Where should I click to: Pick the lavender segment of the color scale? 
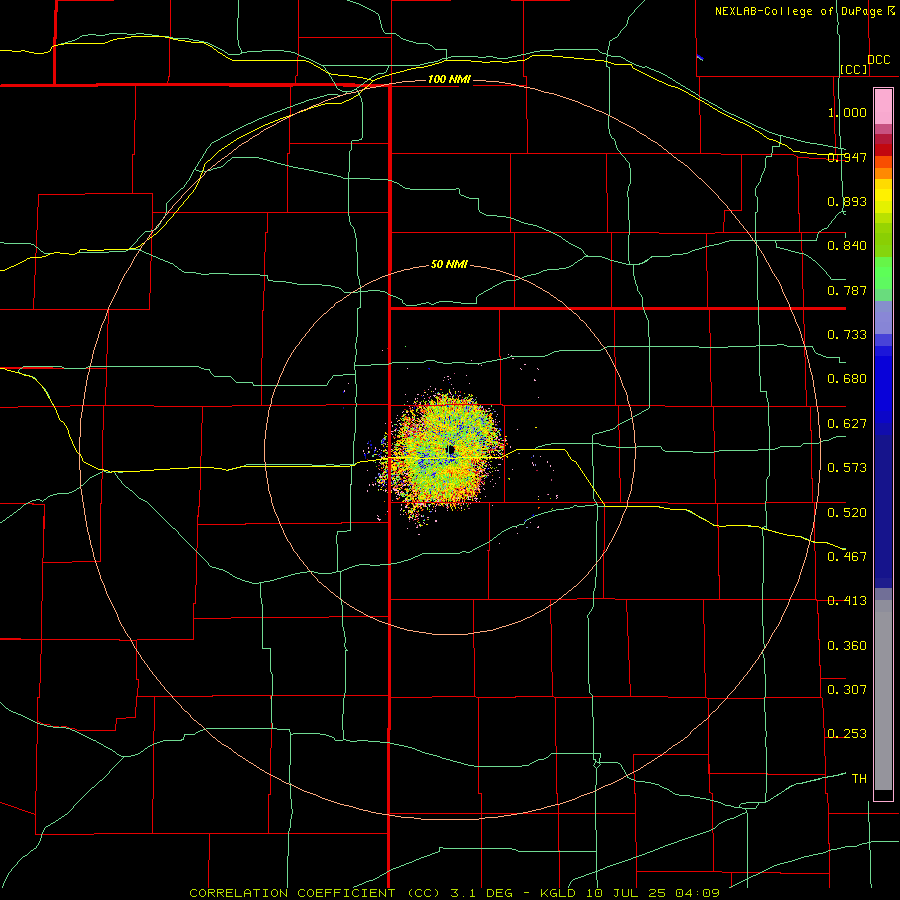(x=883, y=317)
